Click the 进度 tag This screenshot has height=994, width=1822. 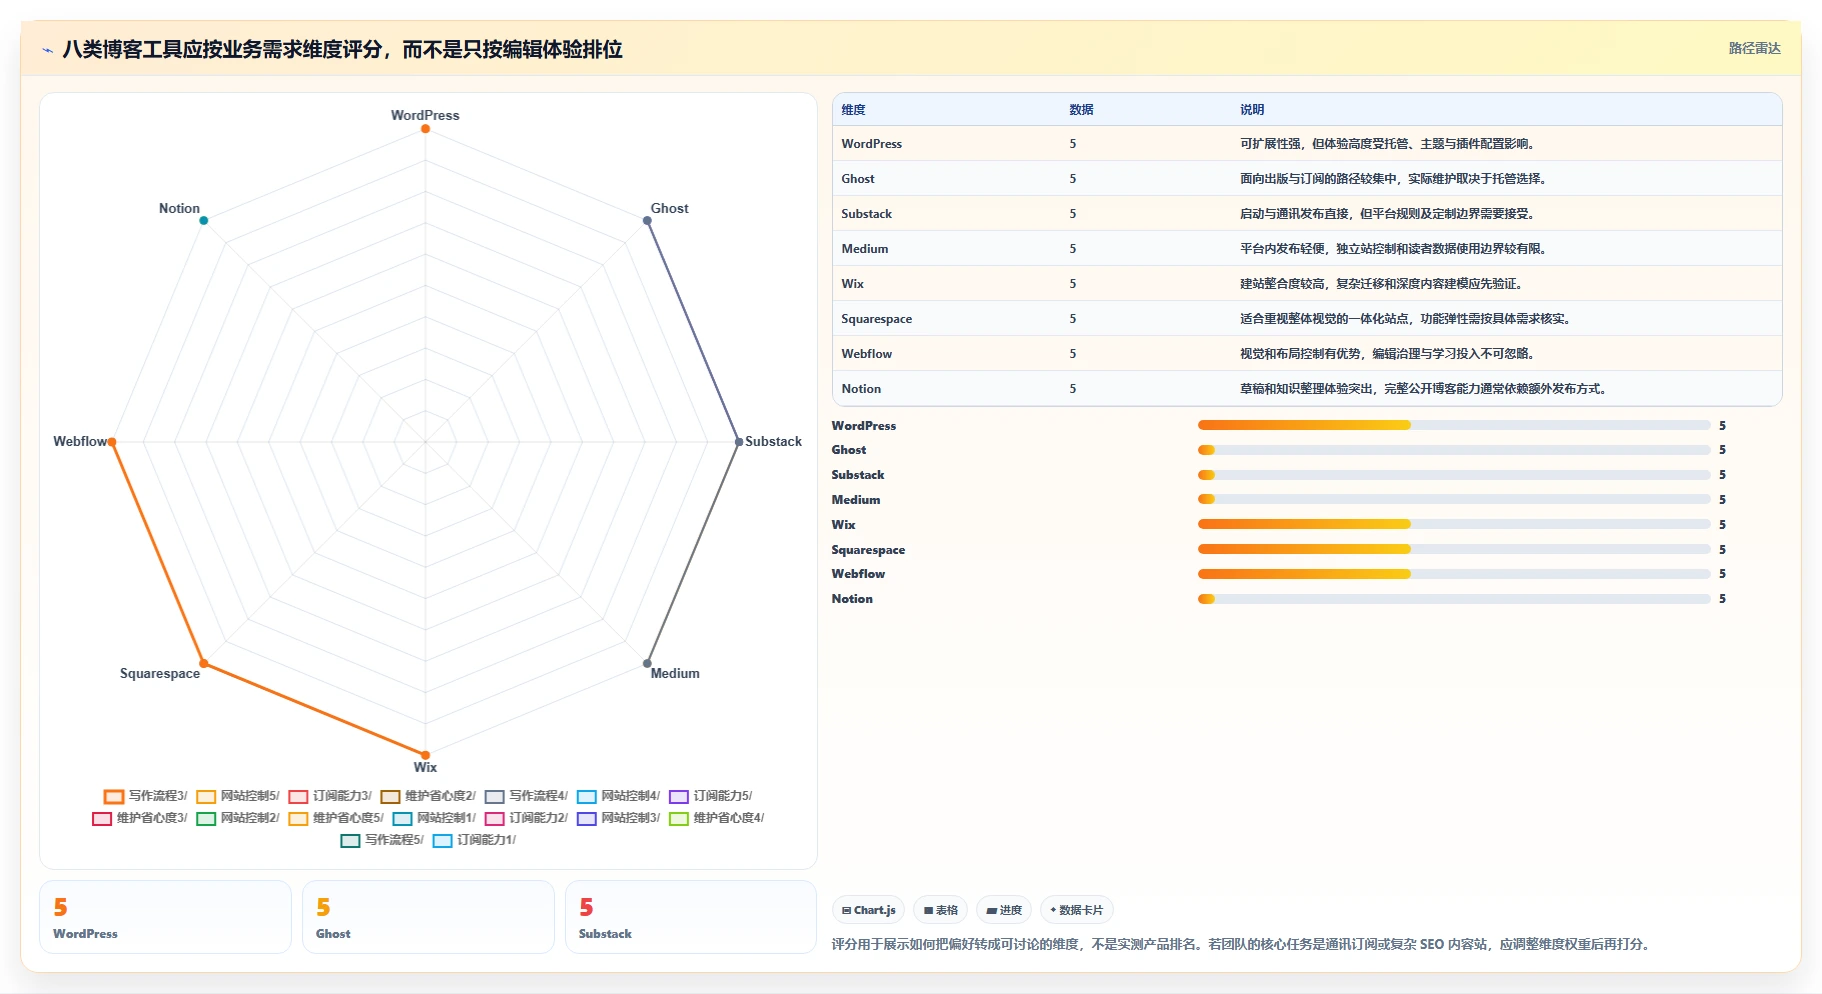coord(1004,910)
